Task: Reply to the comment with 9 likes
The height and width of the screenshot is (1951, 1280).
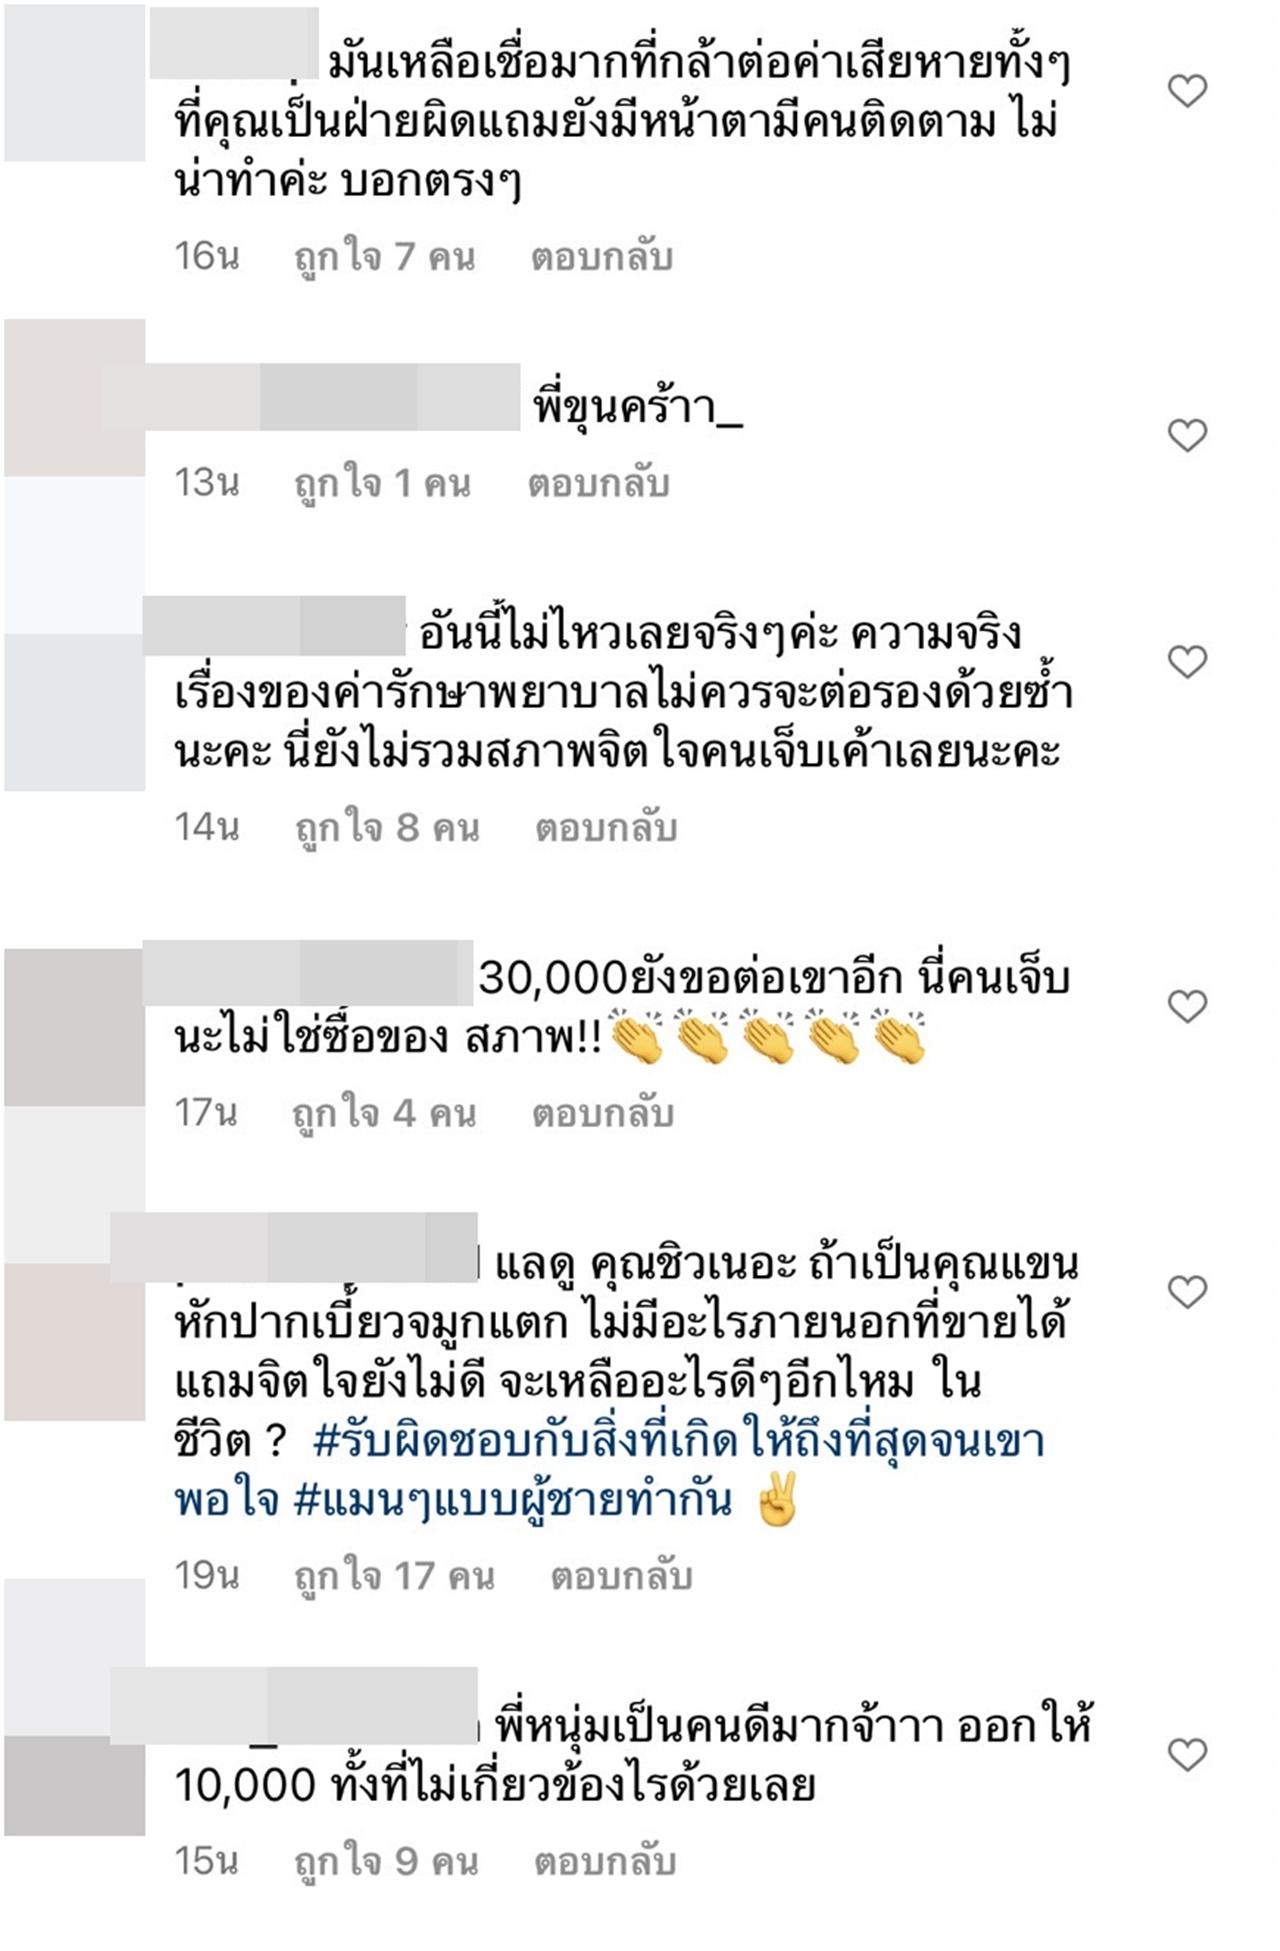Action: (x=605, y=1862)
